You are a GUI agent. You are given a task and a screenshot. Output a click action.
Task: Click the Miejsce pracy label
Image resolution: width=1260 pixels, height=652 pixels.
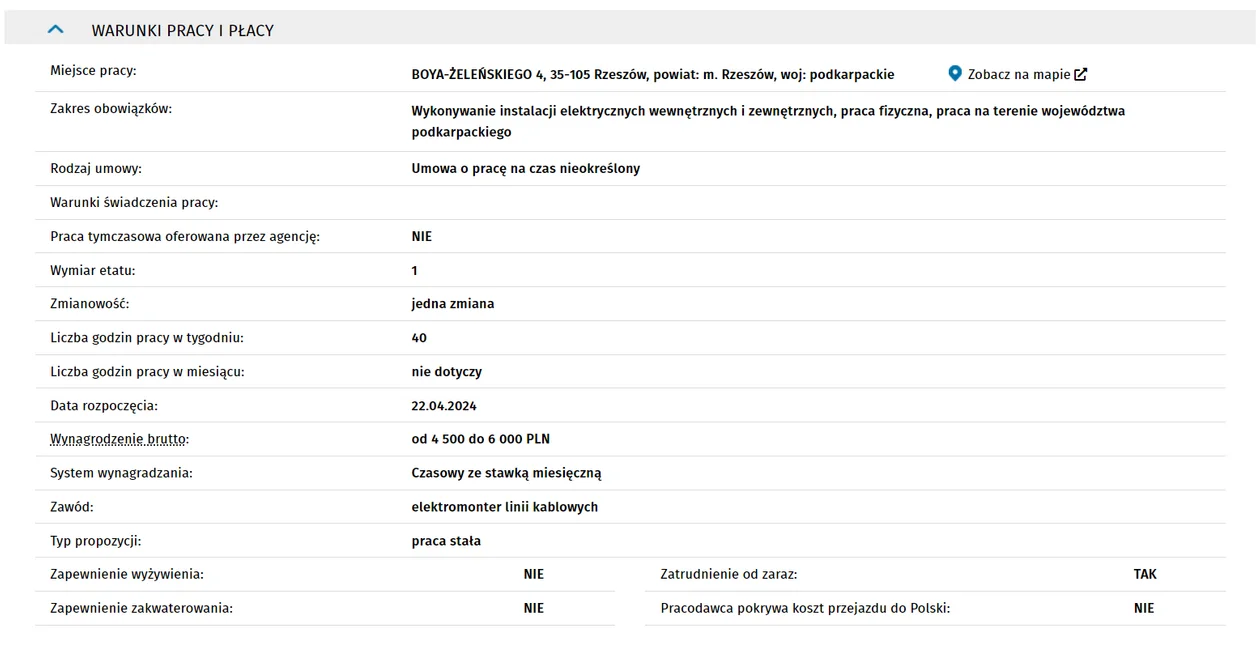coord(93,70)
